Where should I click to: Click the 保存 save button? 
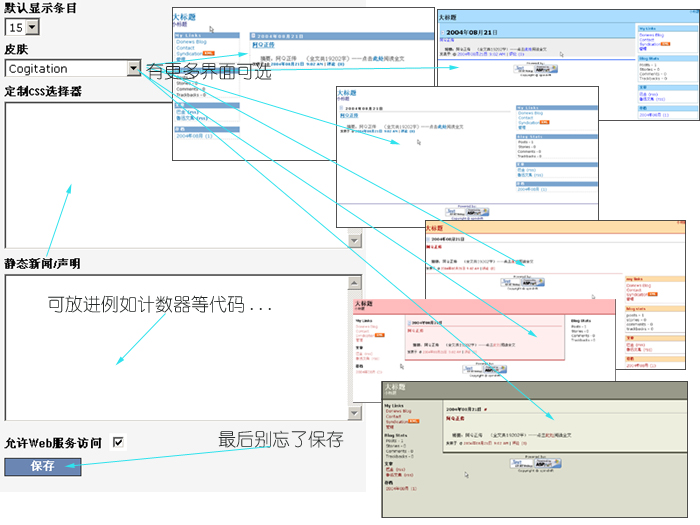[43, 466]
